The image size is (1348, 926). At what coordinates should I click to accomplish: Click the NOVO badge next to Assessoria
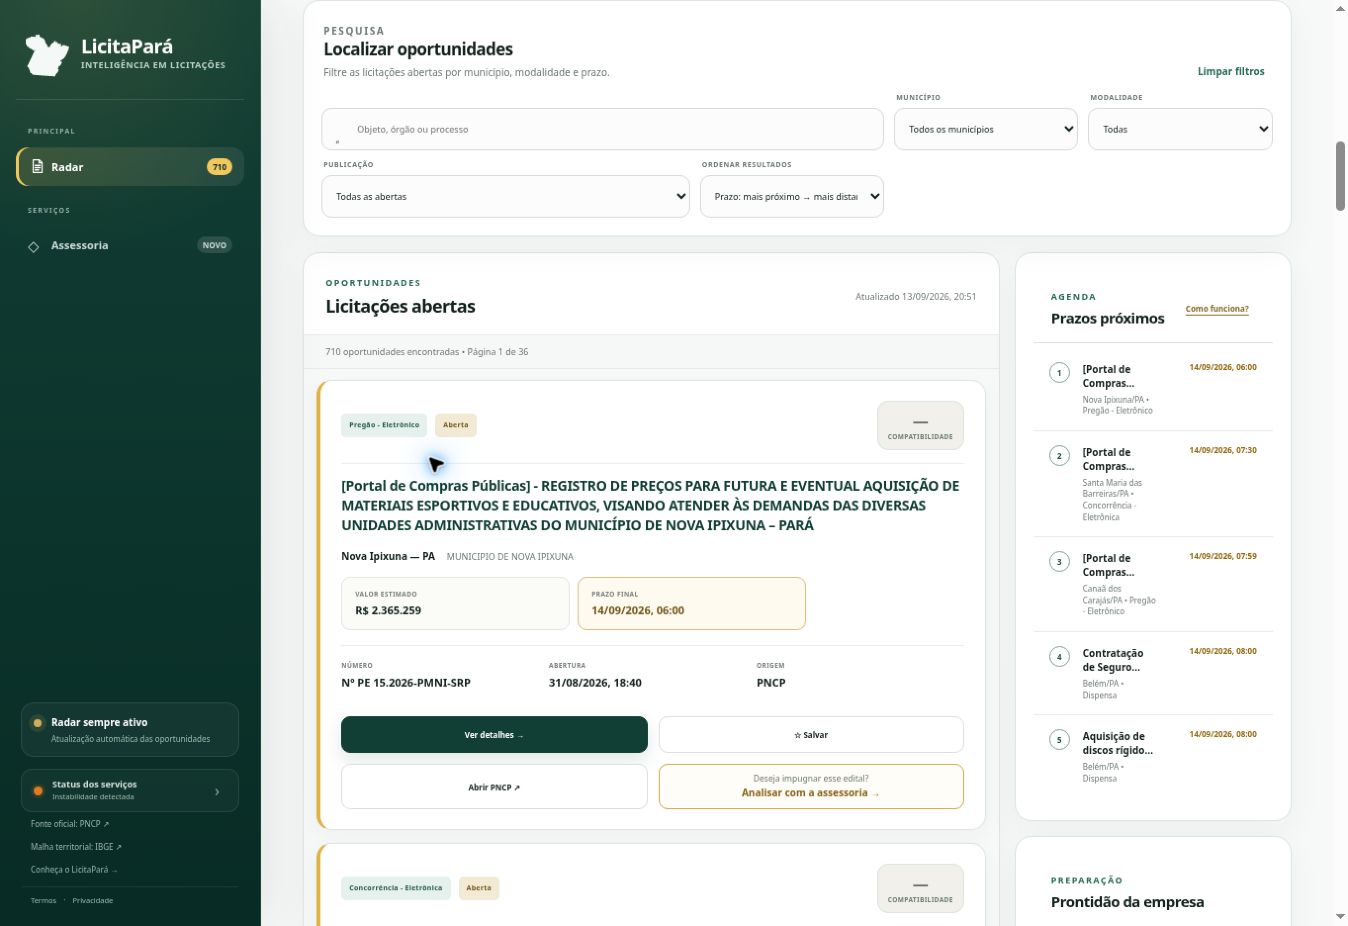pyautogui.click(x=215, y=245)
